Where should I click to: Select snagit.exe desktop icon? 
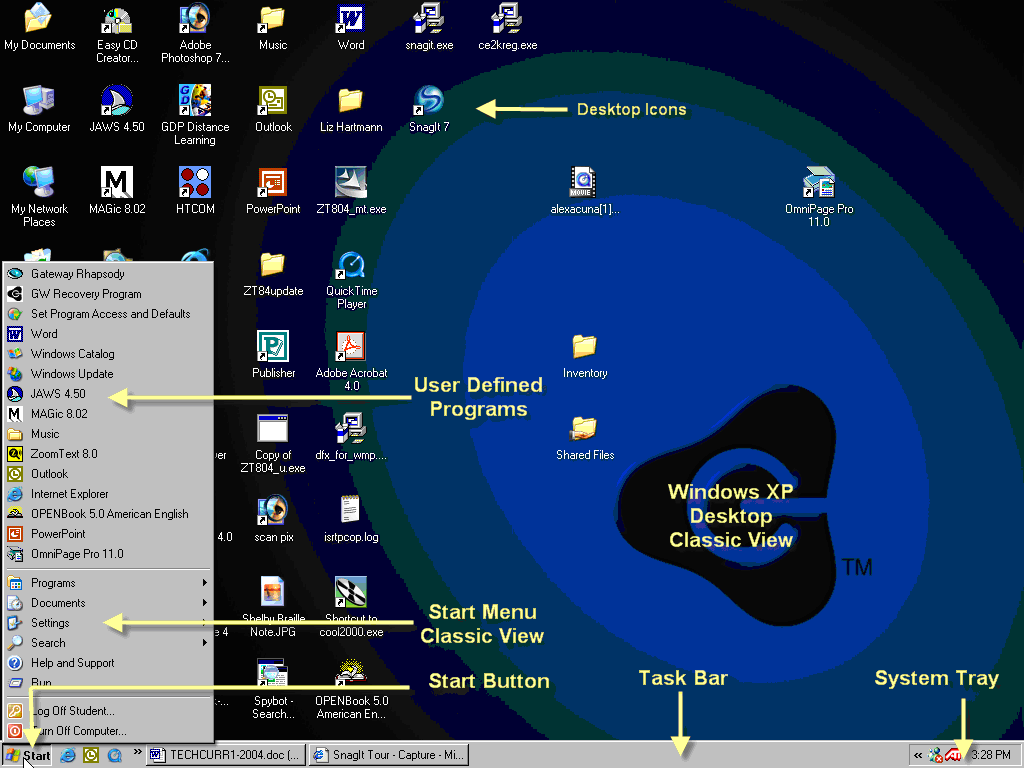coord(429,27)
